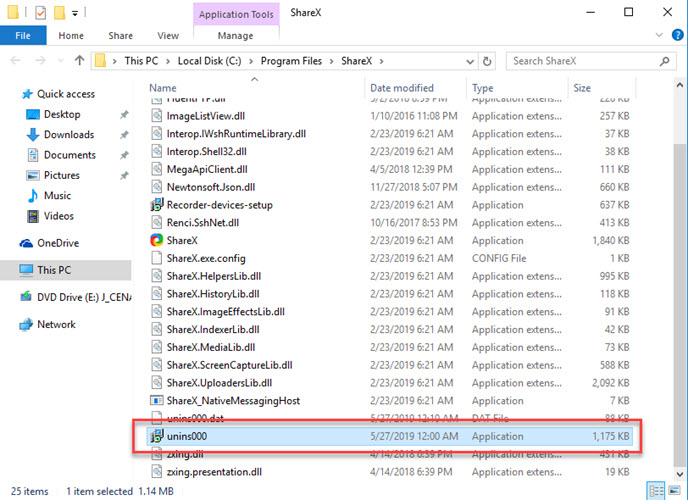This screenshot has height=500, width=688.
Task: Select the ShareX.UploadersLib.dll file
Action: coord(219,383)
